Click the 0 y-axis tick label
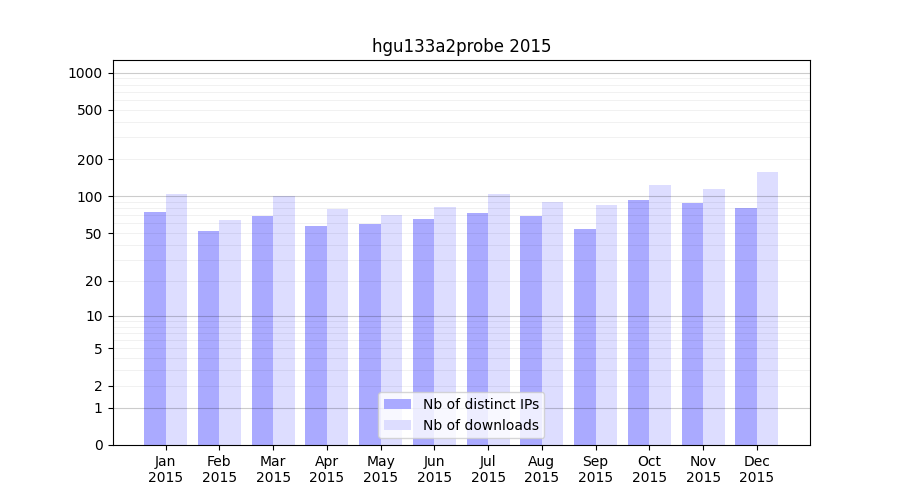The image size is (900, 500). click(98, 445)
